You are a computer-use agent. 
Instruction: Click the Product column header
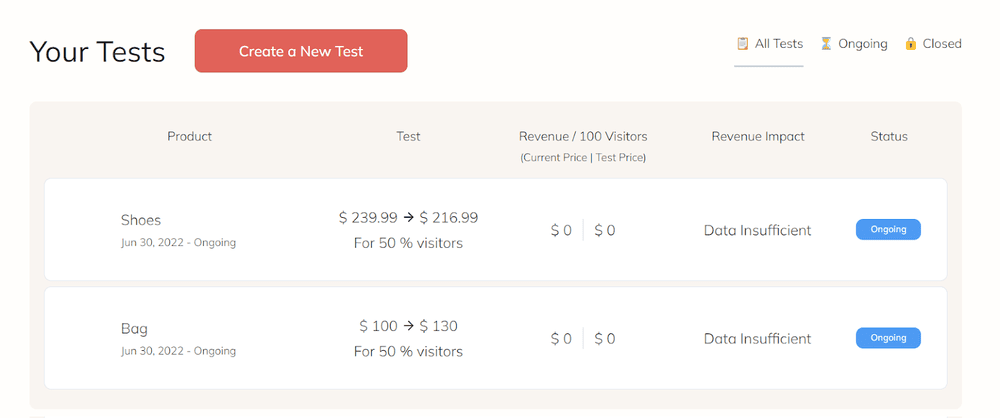[x=189, y=137]
